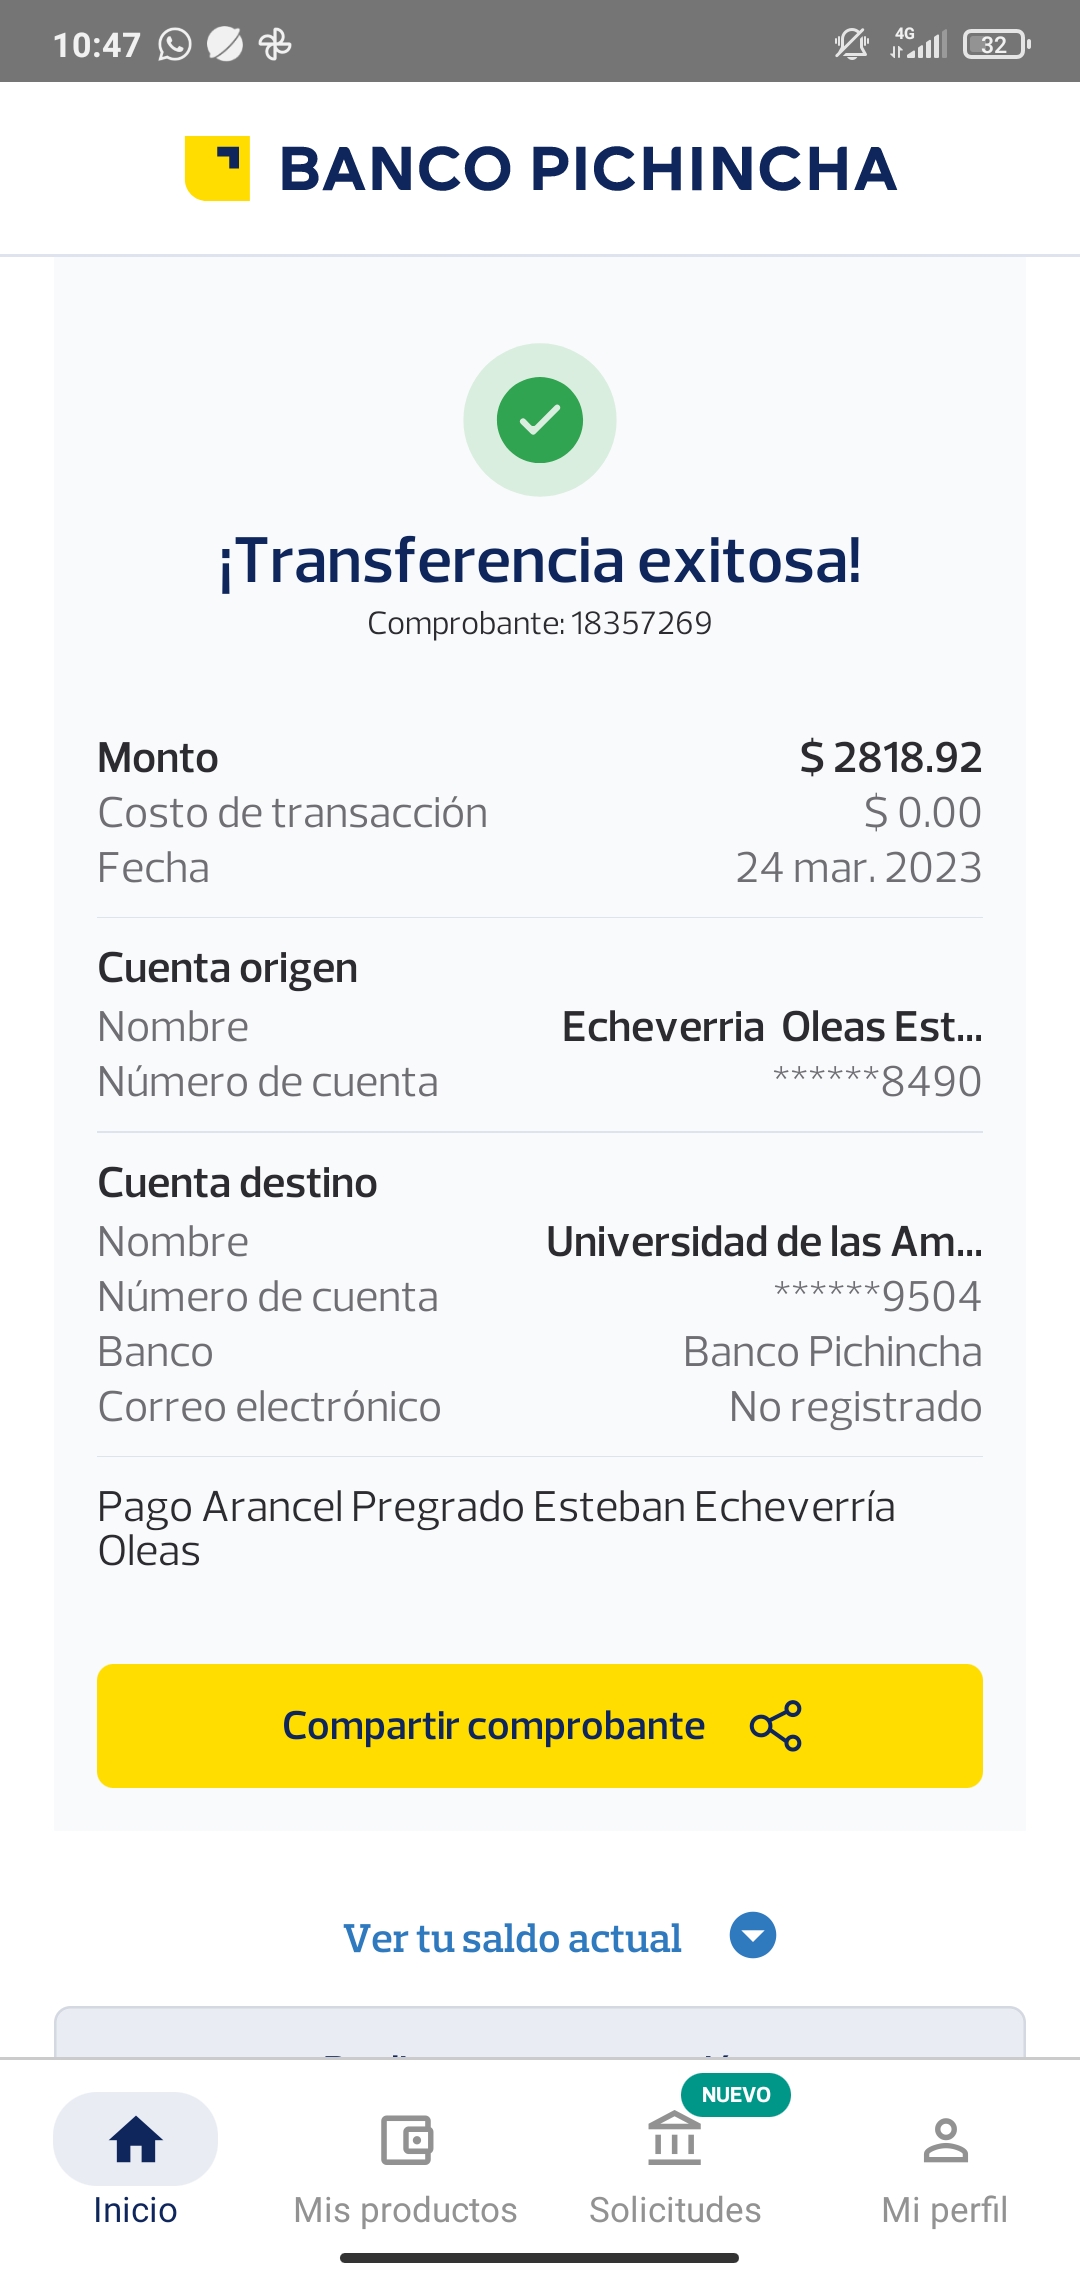
Task: Tap the green success checkmark icon
Action: (x=540, y=420)
